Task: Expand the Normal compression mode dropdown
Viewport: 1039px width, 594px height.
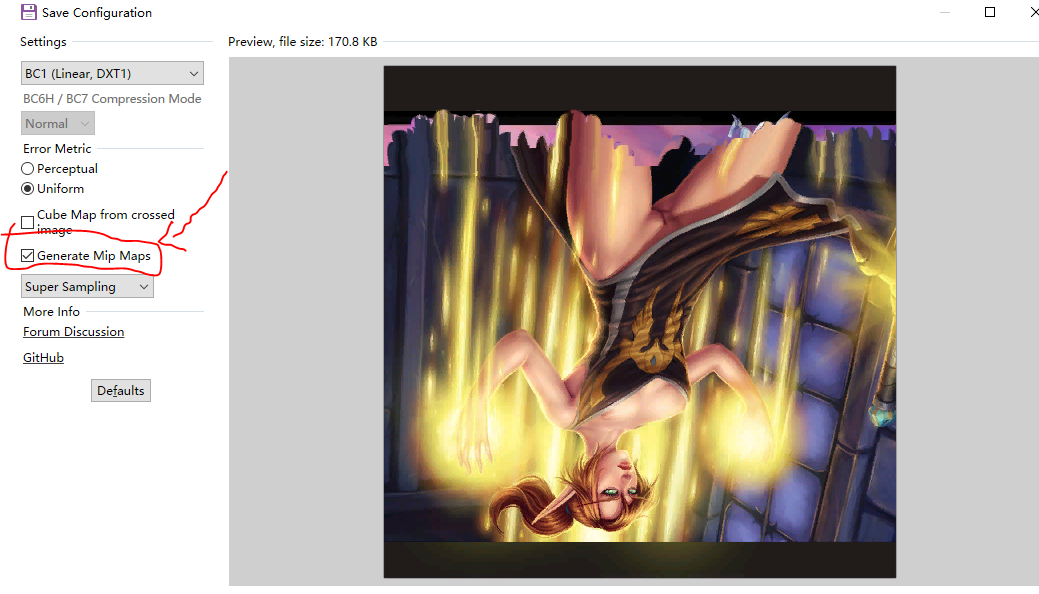Action: pyautogui.click(x=58, y=123)
